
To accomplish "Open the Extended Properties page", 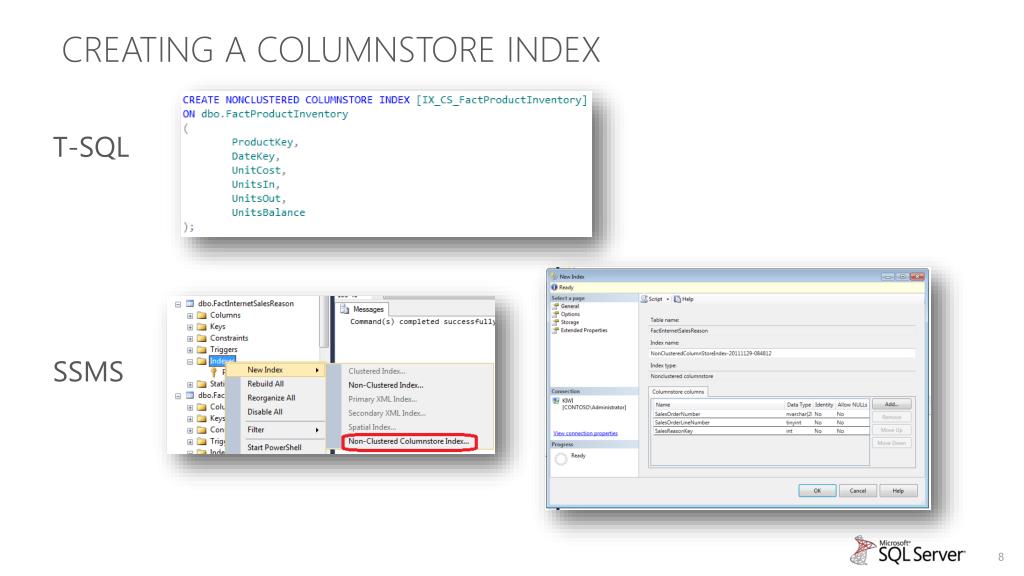I will coord(583,330).
